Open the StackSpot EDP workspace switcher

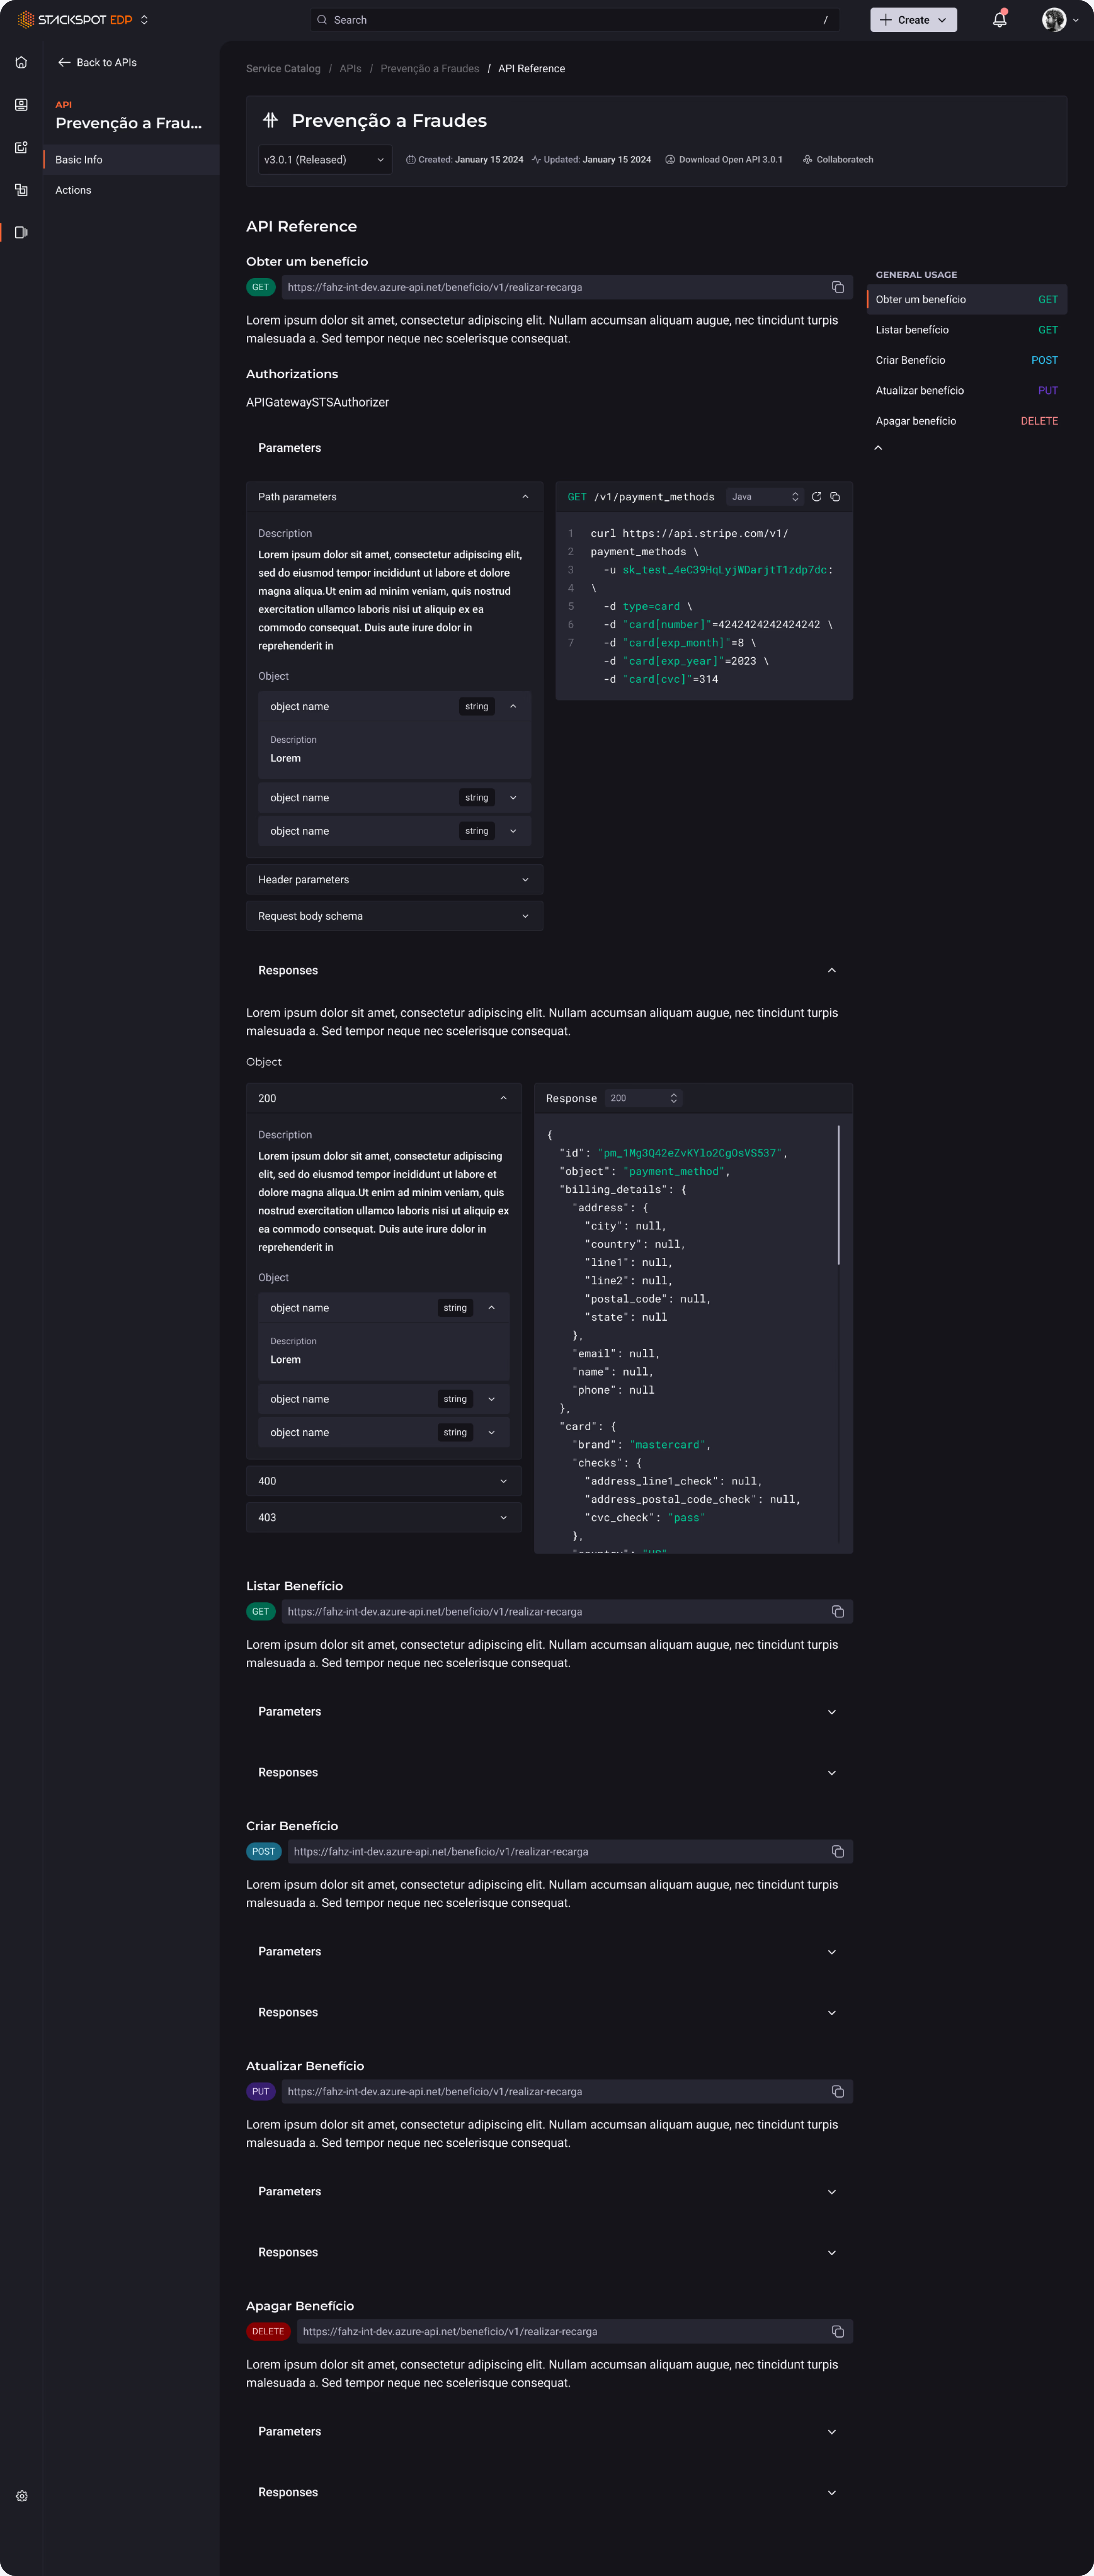[144, 20]
